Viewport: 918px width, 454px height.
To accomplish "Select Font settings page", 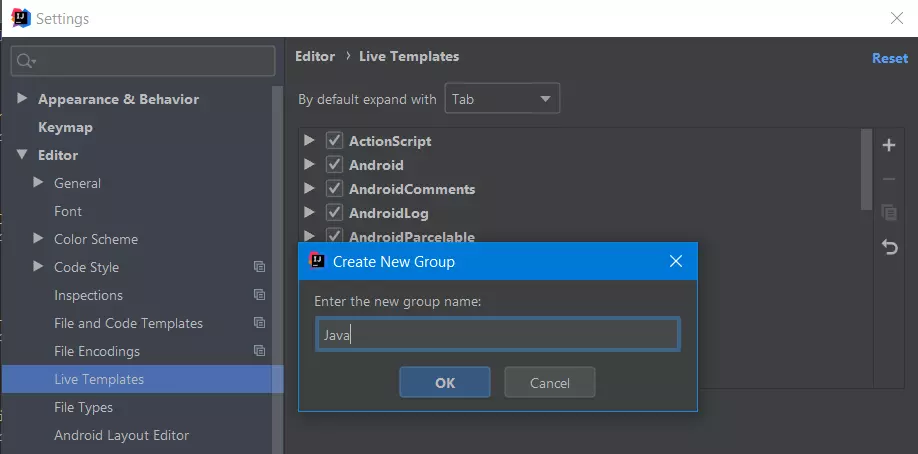I will click(x=68, y=211).
